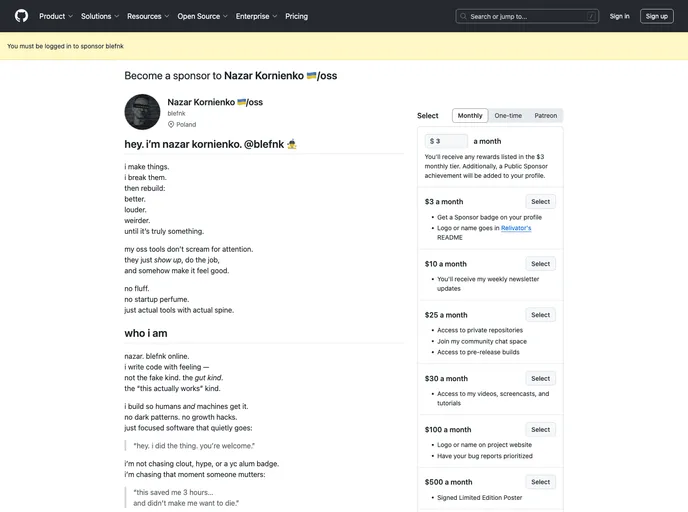Select the $30 a month tier

tap(540, 378)
